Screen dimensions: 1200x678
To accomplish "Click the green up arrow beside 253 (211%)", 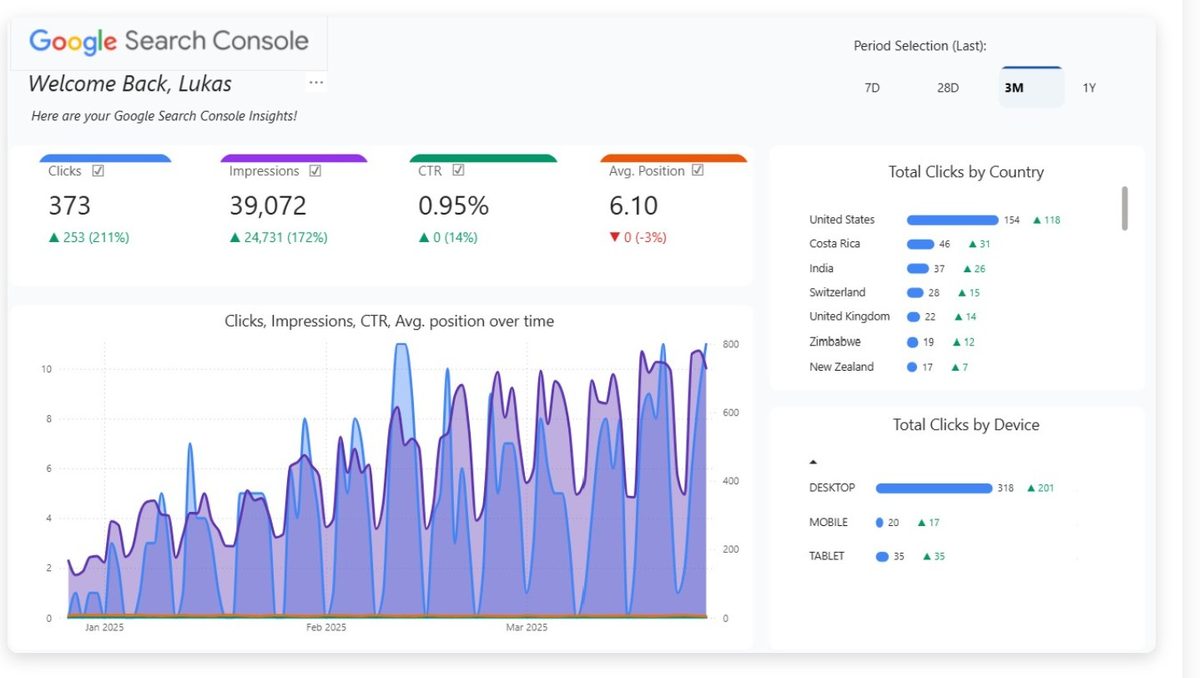I will [53, 238].
